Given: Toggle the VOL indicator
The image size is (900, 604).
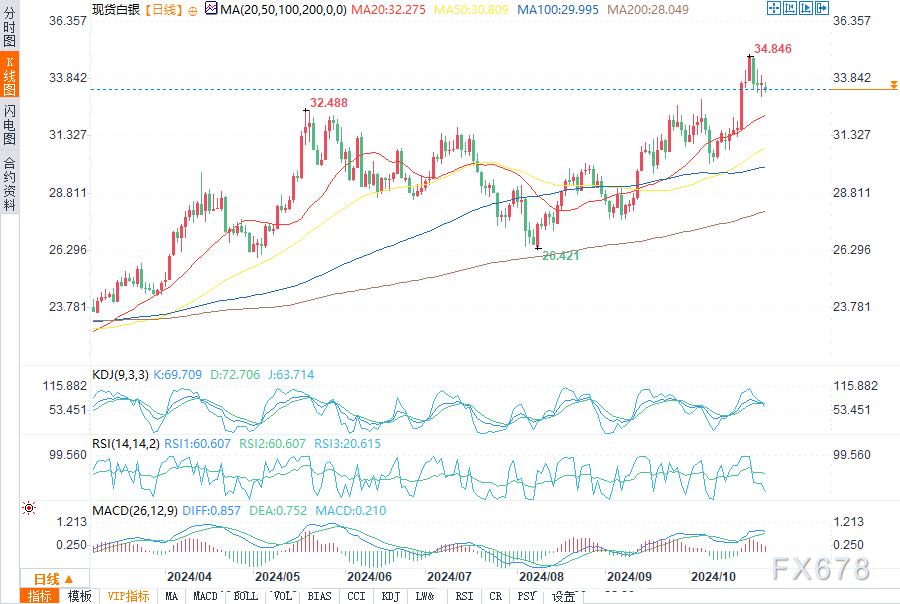Looking at the screenshot, I should pyautogui.click(x=283, y=596).
